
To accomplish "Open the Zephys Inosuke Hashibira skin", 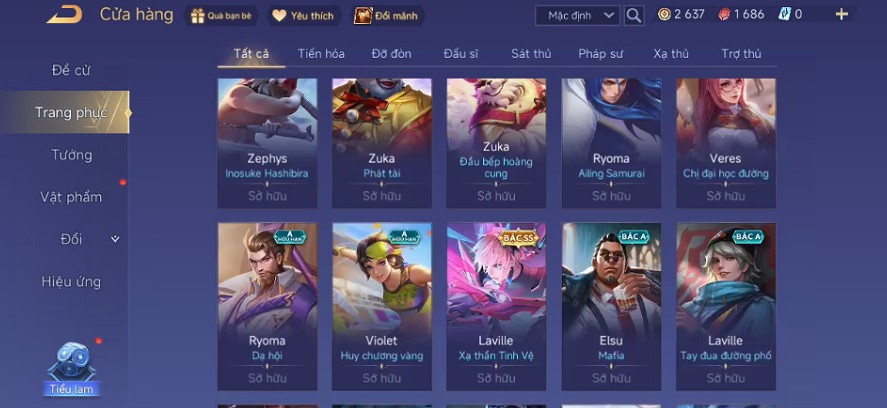I will tap(268, 143).
